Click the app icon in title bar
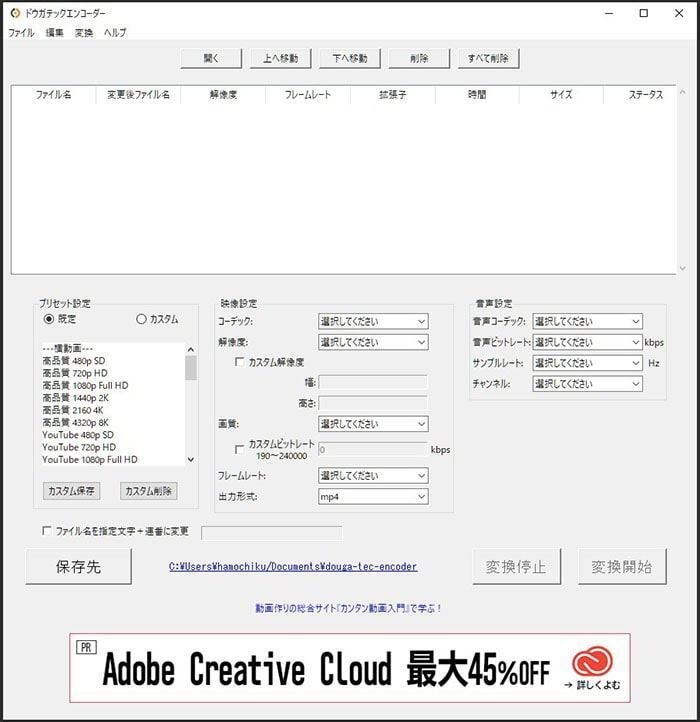This screenshot has width=700, height=722. click(15, 13)
